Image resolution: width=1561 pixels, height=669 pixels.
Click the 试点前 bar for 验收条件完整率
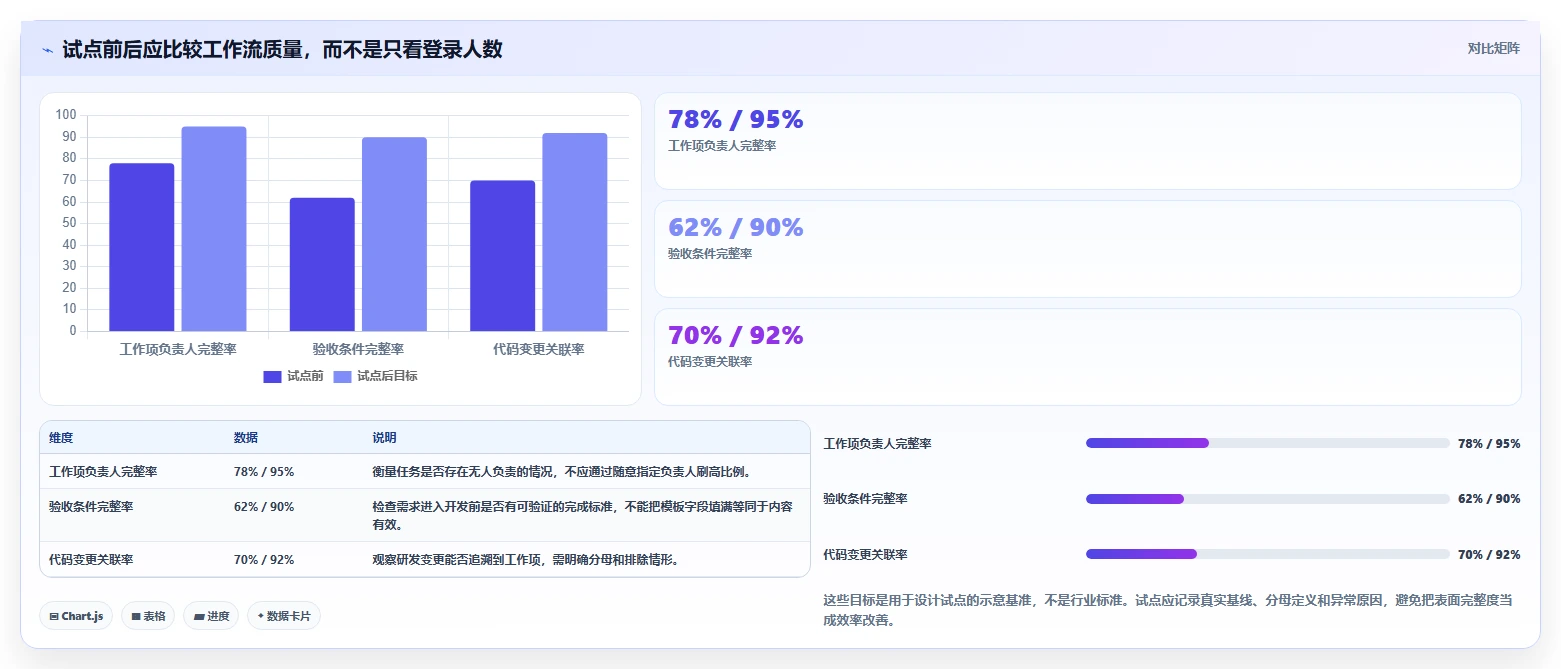(322, 264)
